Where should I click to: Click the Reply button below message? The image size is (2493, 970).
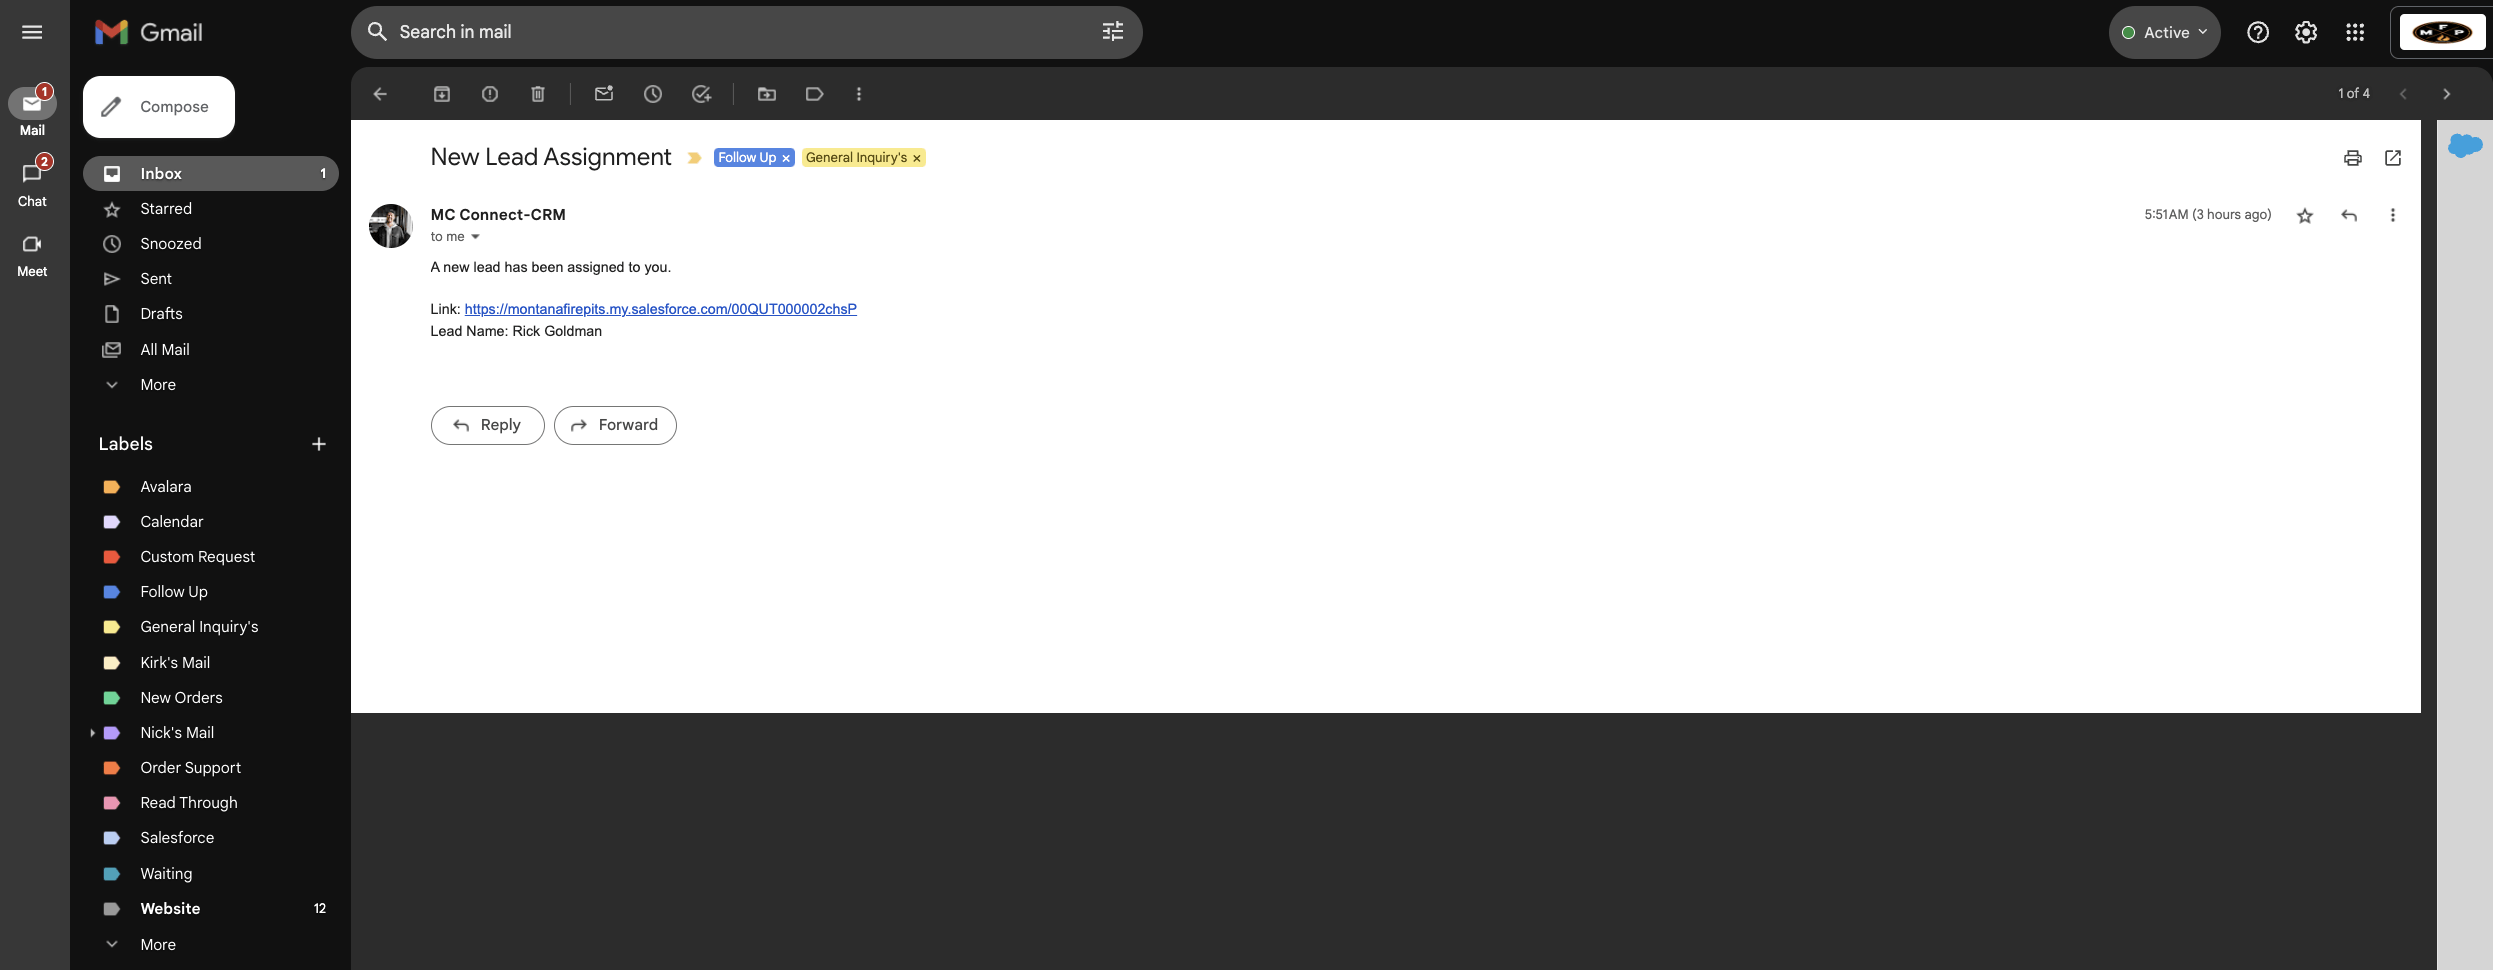488,425
